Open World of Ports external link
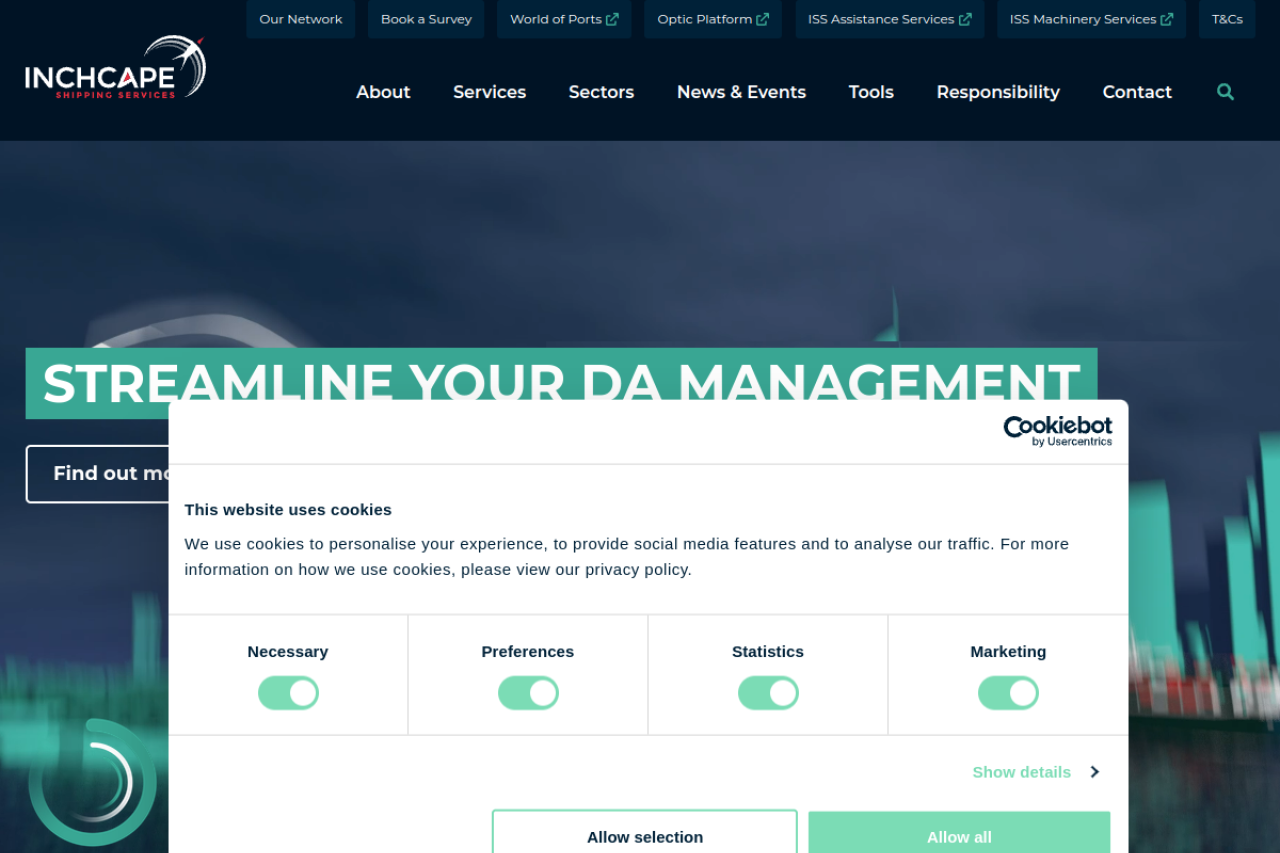Image resolution: width=1280 pixels, height=853 pixels. 564,19
